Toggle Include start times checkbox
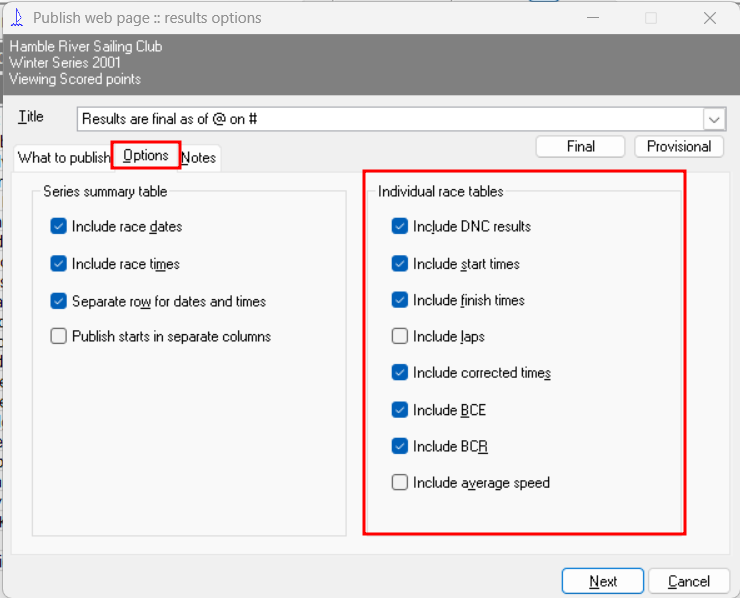This screenshot has height=598, width=740. (x=400, y=263)
